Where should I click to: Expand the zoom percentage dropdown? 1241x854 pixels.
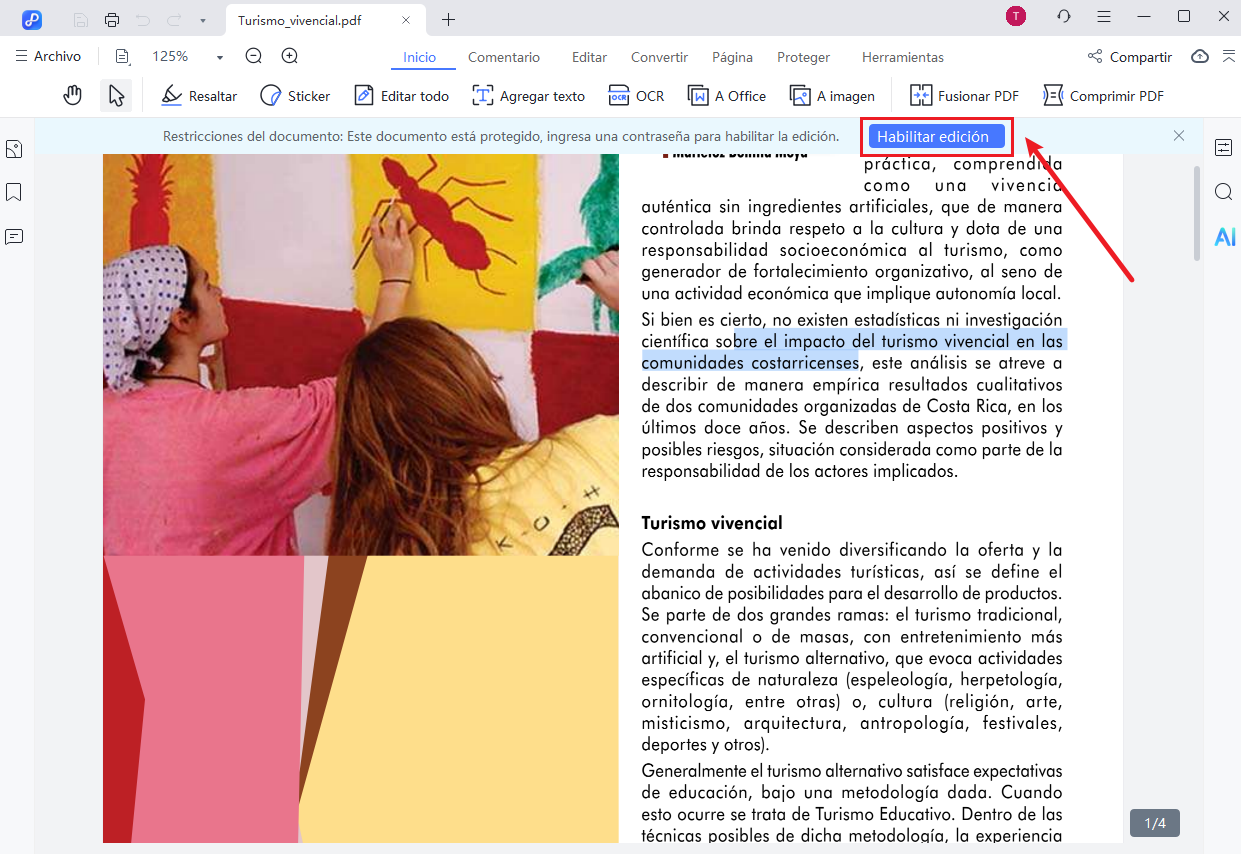click(219, 57)
